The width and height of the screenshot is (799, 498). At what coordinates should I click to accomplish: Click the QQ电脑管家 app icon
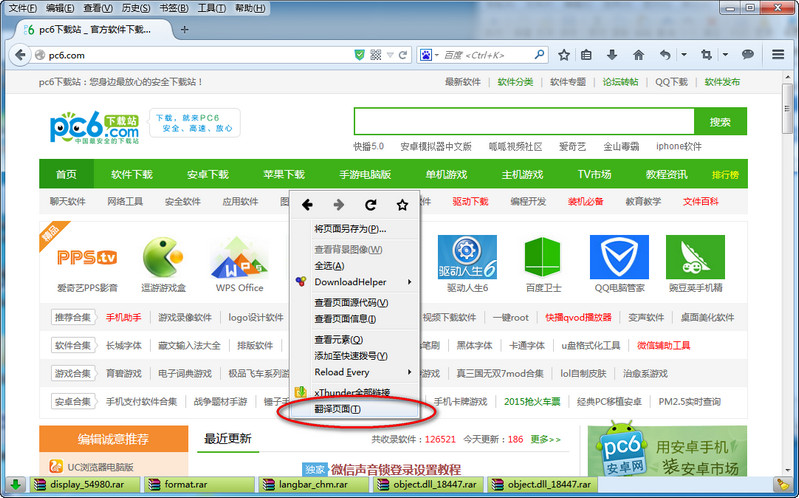[619, 257]
